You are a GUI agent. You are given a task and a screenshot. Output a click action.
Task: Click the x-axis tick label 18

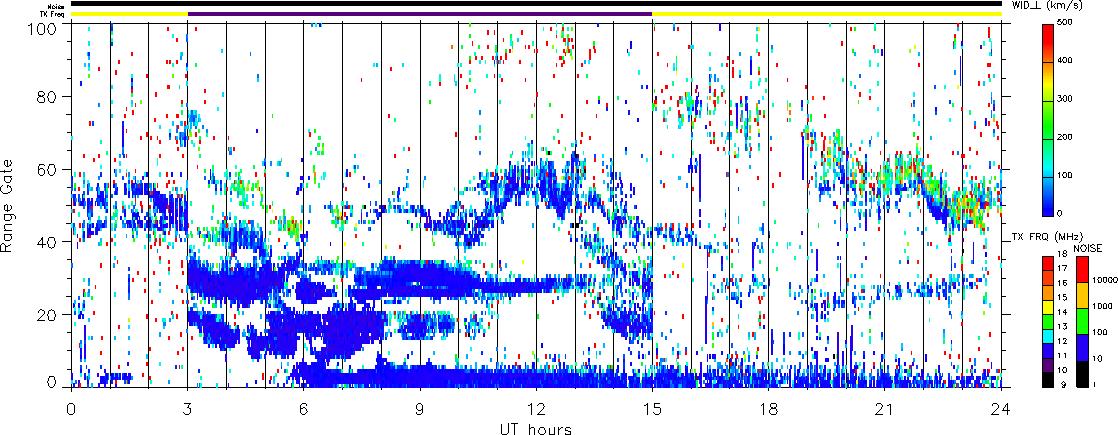pyautogui.click(x=769, y=409)
